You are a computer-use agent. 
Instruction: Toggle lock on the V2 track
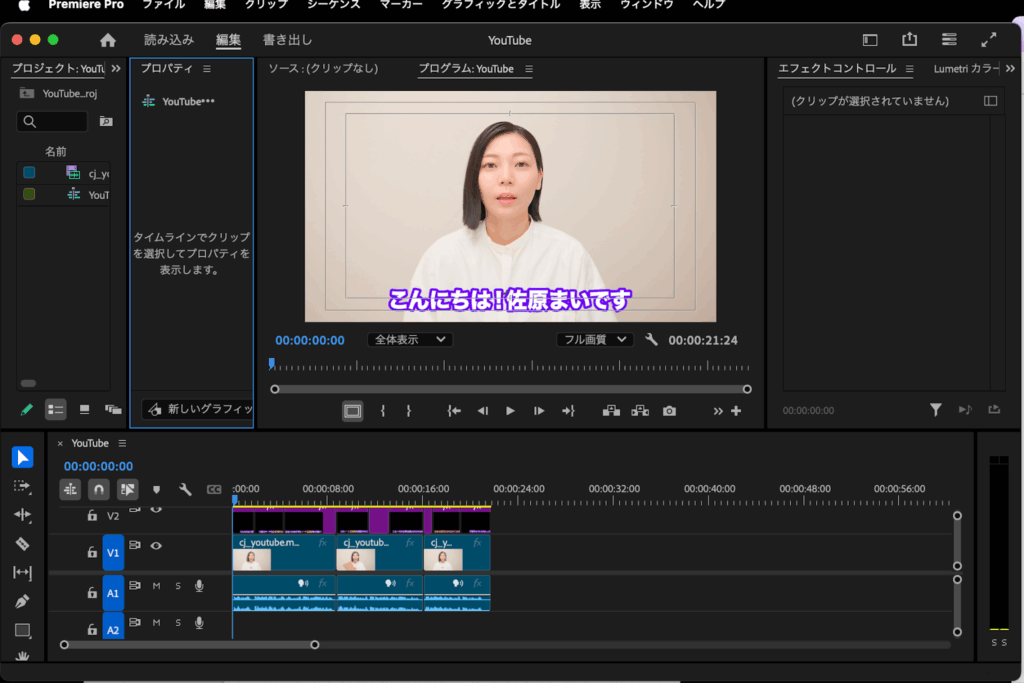(92, 516)
